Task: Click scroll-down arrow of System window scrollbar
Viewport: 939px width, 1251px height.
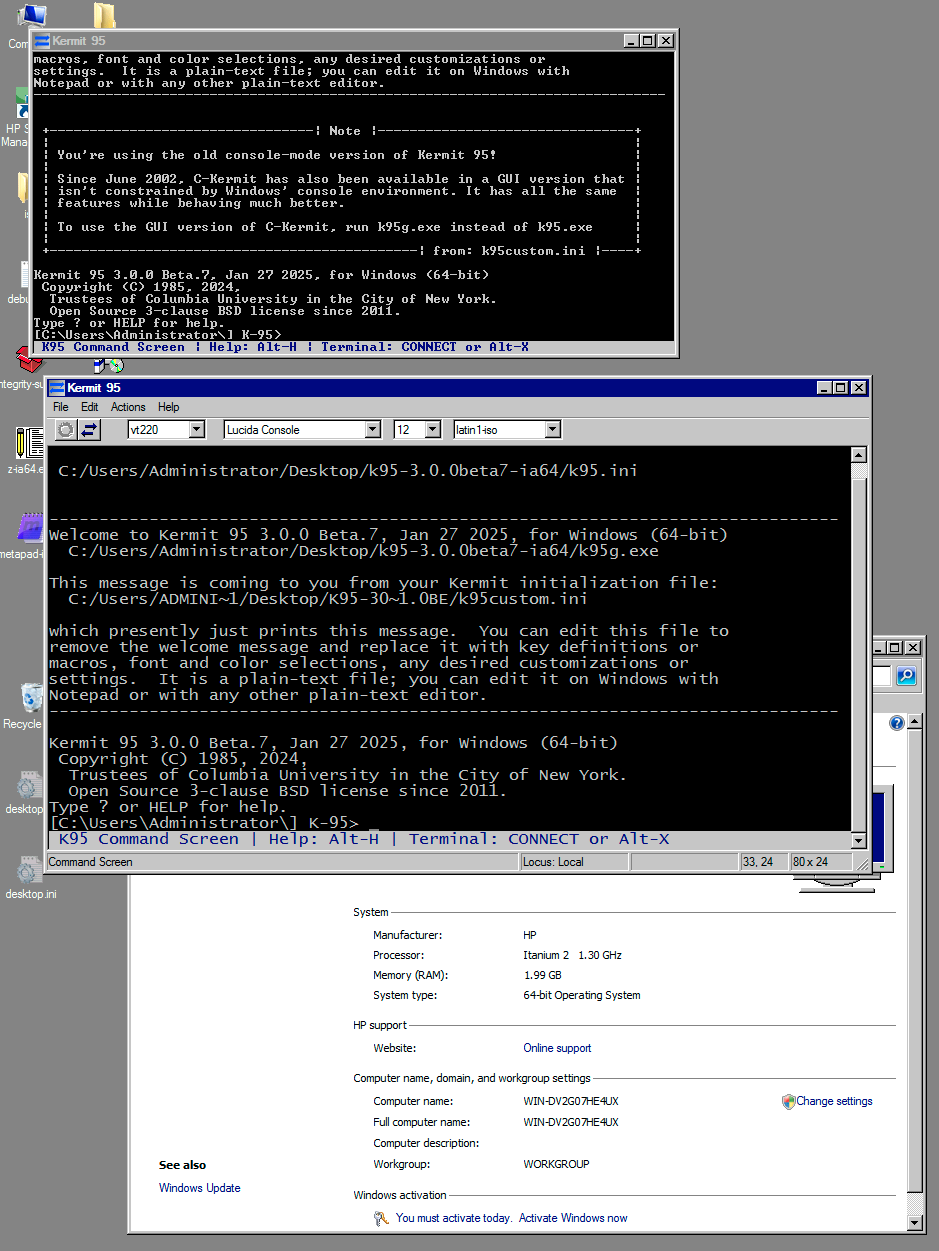Action: tap(913, 1222)
